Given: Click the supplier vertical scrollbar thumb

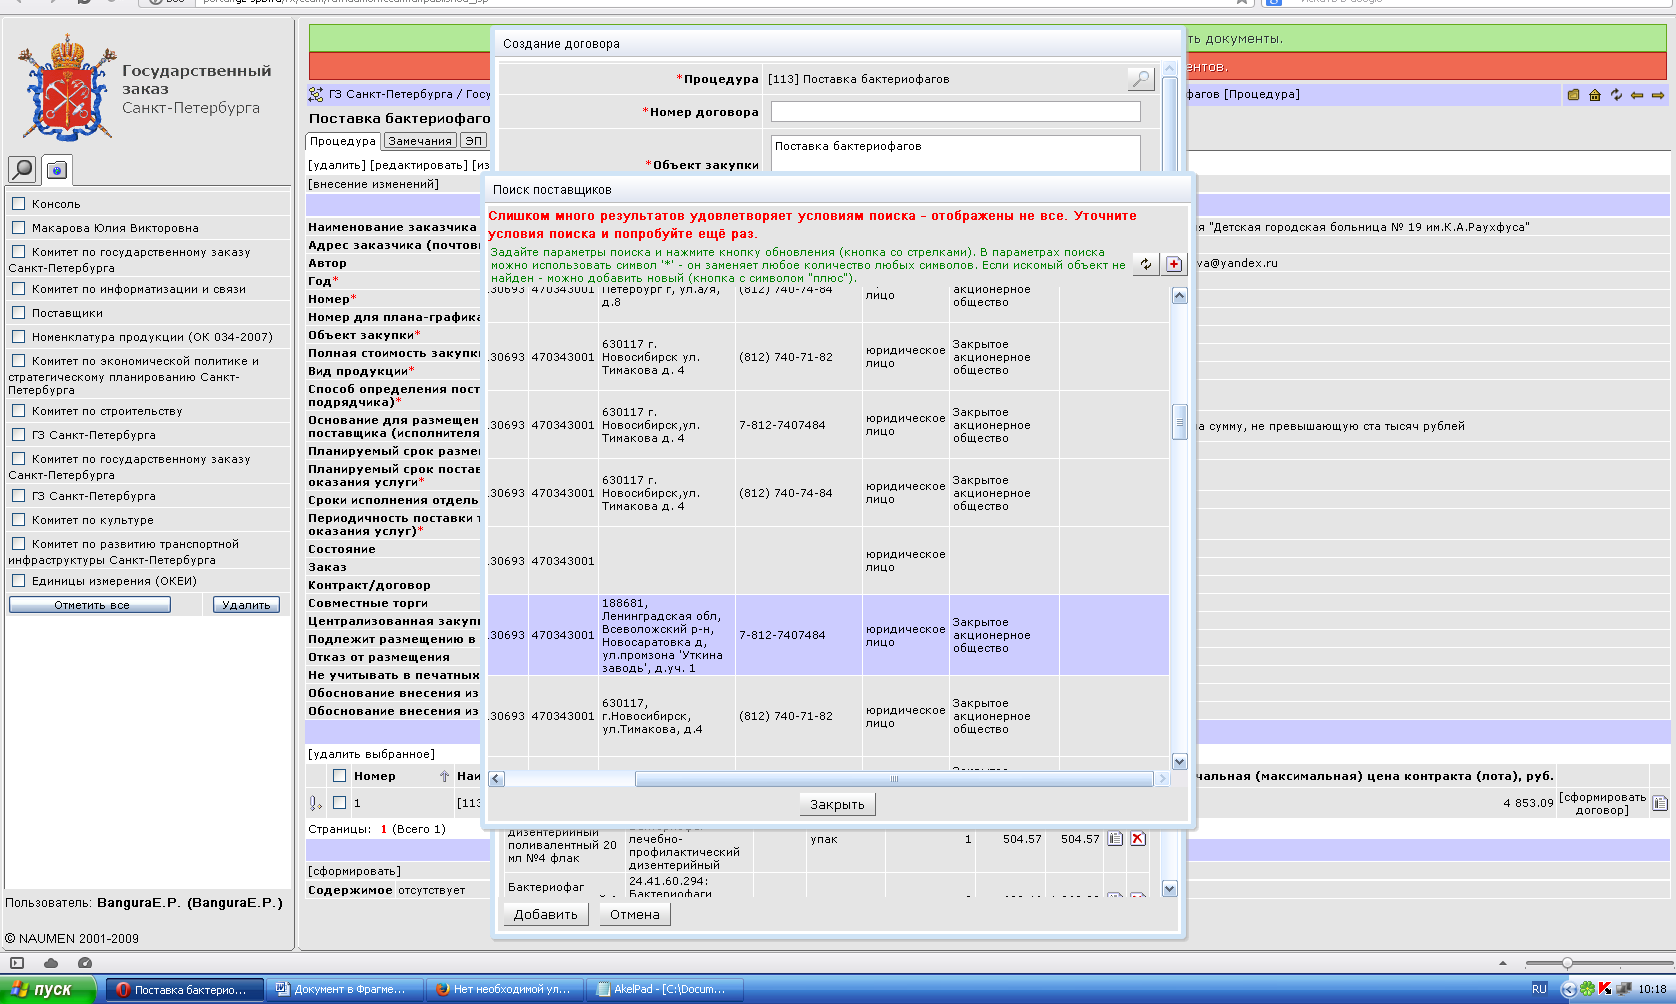Looking at the screenshot, I should 1180,421.
